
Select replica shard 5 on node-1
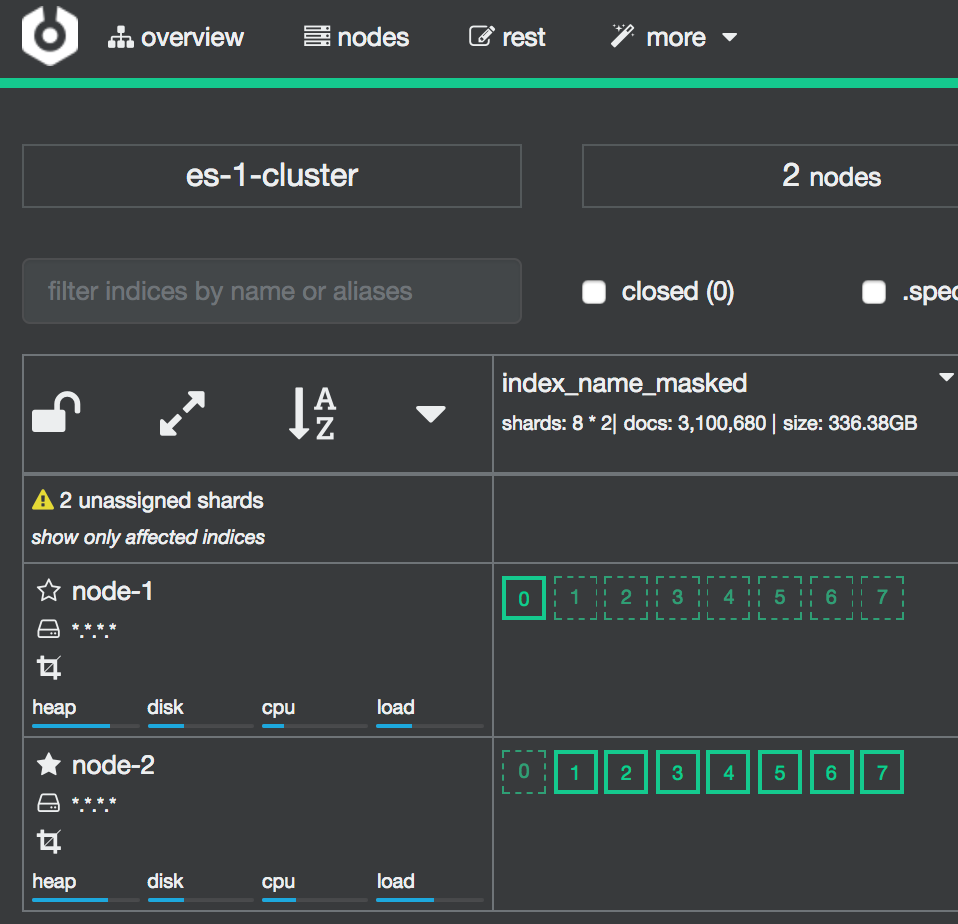tap(780, 598)
